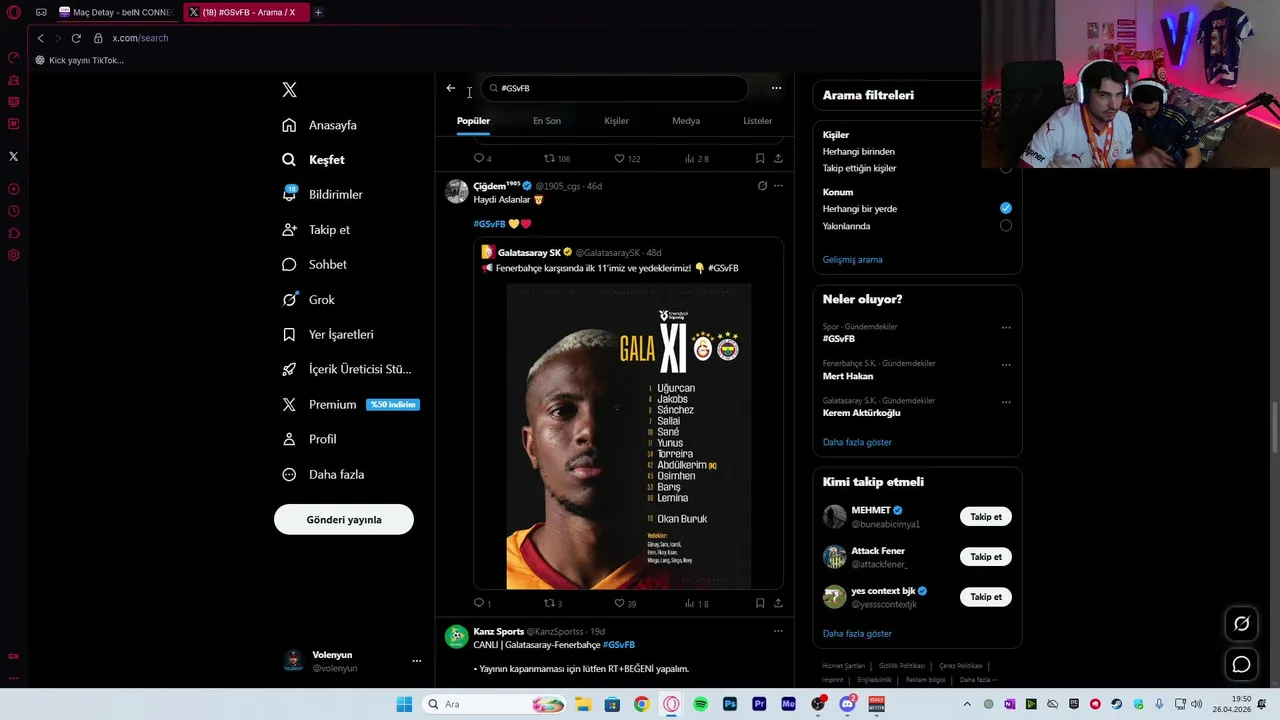Reload the x.com page
This screenshot has height=720, width=1280.
(76, 38)
